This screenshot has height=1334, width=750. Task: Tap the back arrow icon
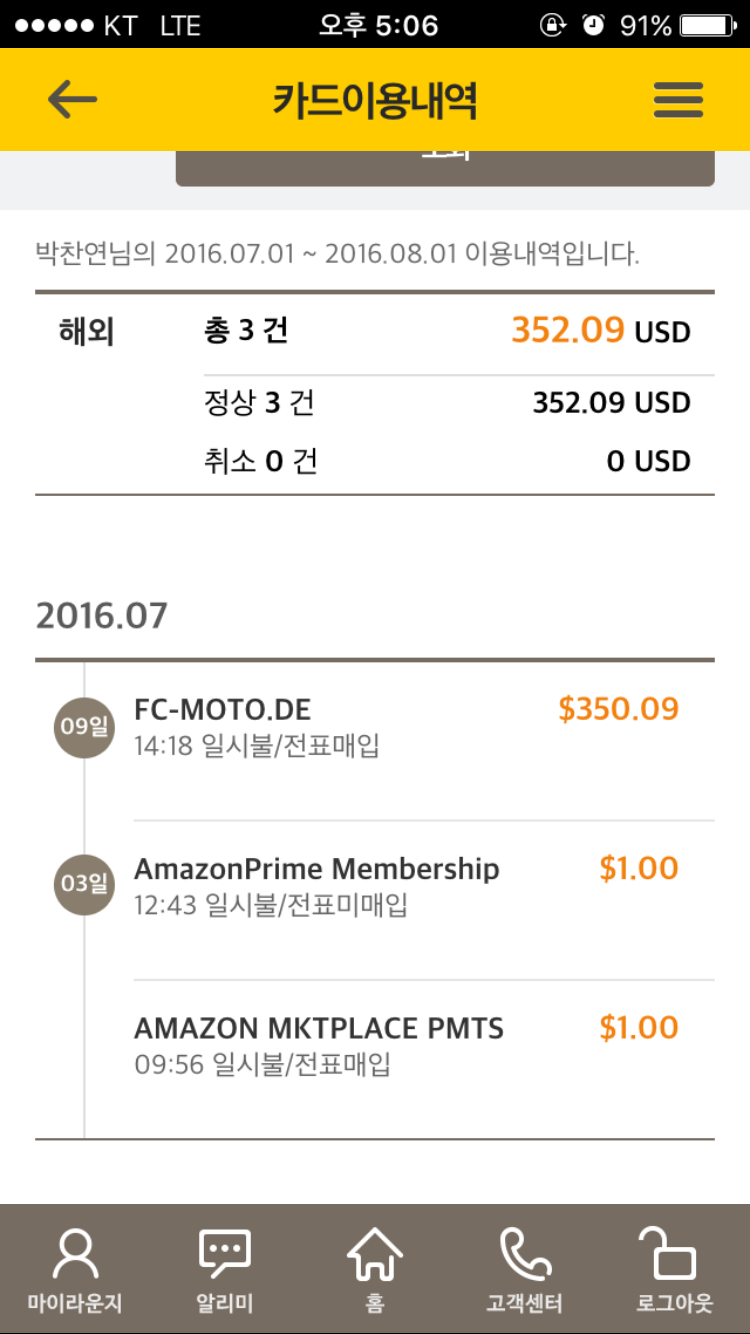click(x=72, y=100)
